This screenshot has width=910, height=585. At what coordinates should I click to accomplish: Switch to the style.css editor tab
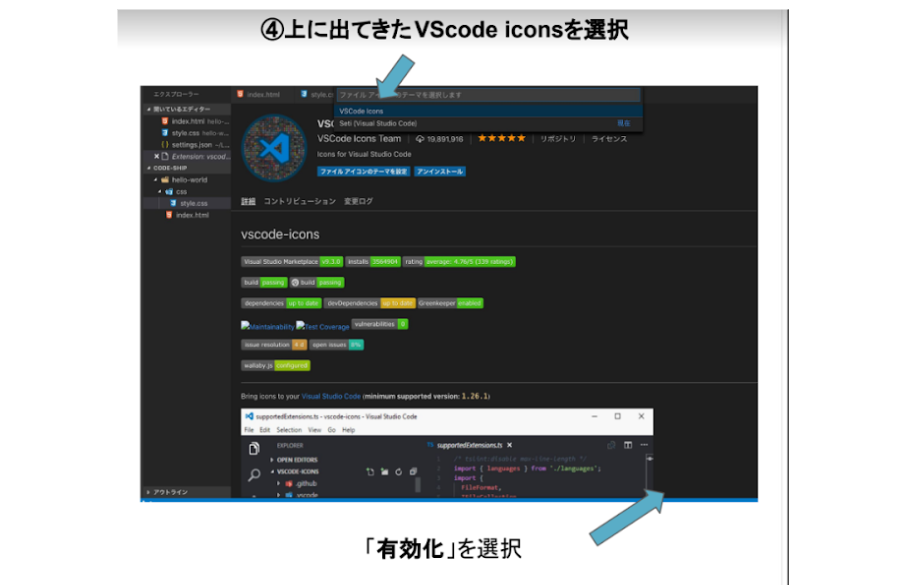315,94
